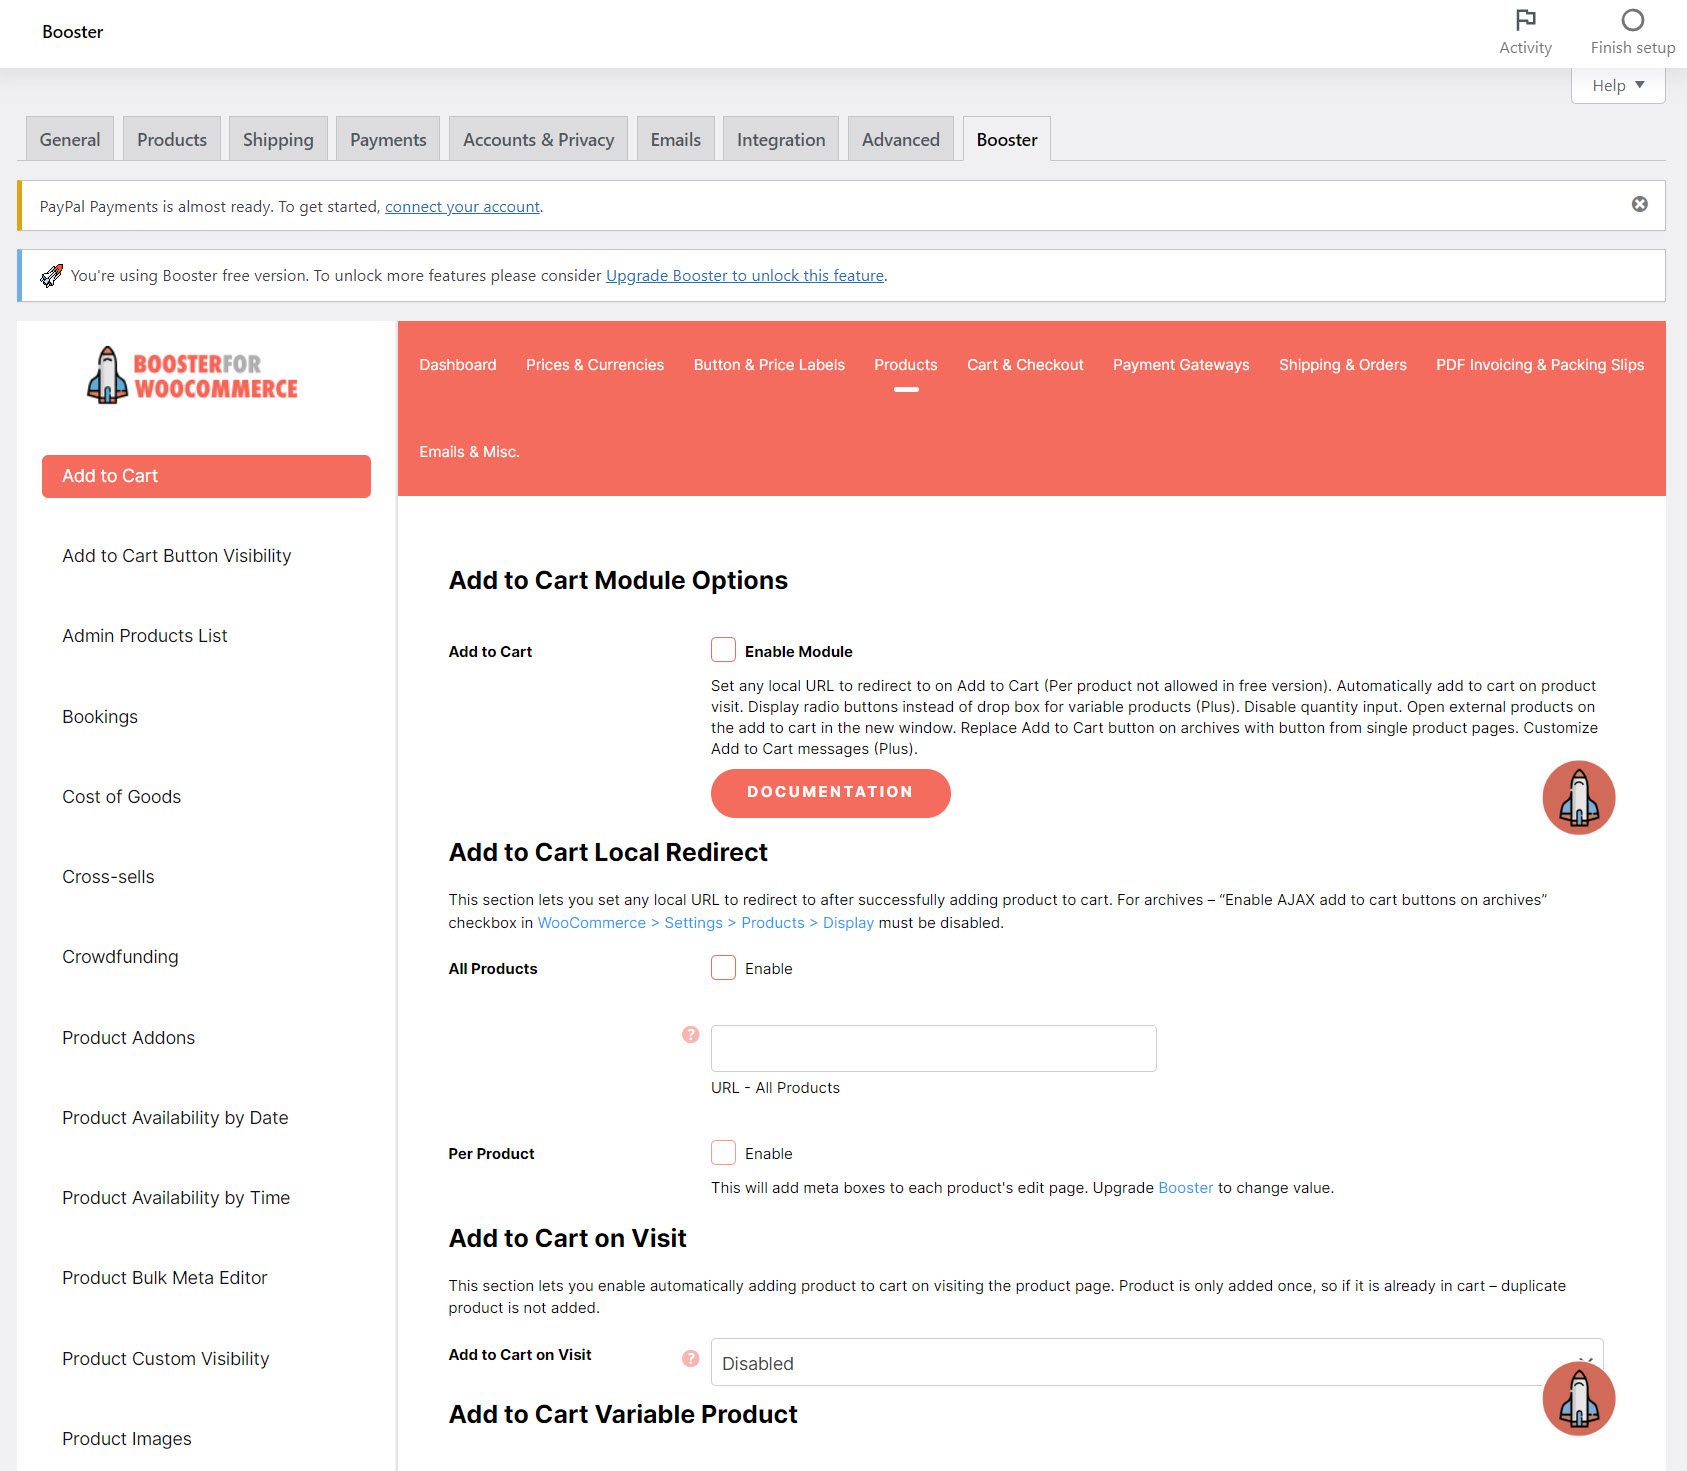
Task: Click the Booster upgrade link under Per Product
Action: point(1185,1188)
